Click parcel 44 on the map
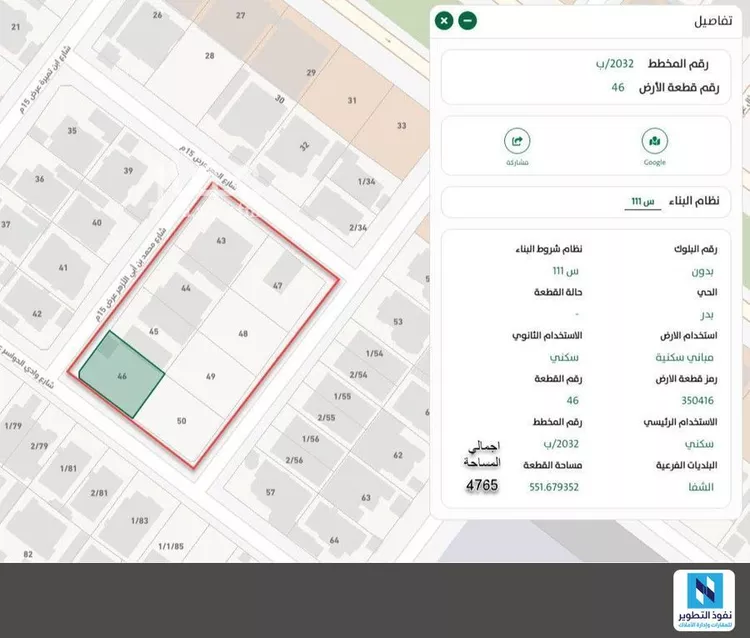Screen dimensions: 750x638 tap(186, 288)
